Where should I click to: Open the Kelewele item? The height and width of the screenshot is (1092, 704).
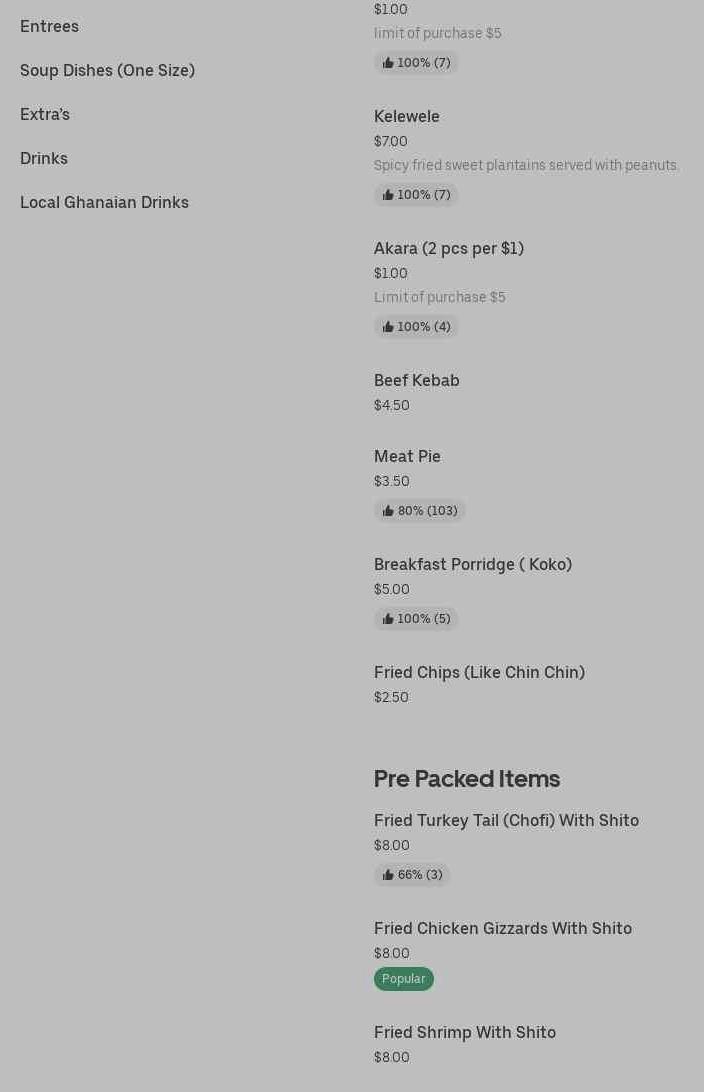click(x=406, y=116)
